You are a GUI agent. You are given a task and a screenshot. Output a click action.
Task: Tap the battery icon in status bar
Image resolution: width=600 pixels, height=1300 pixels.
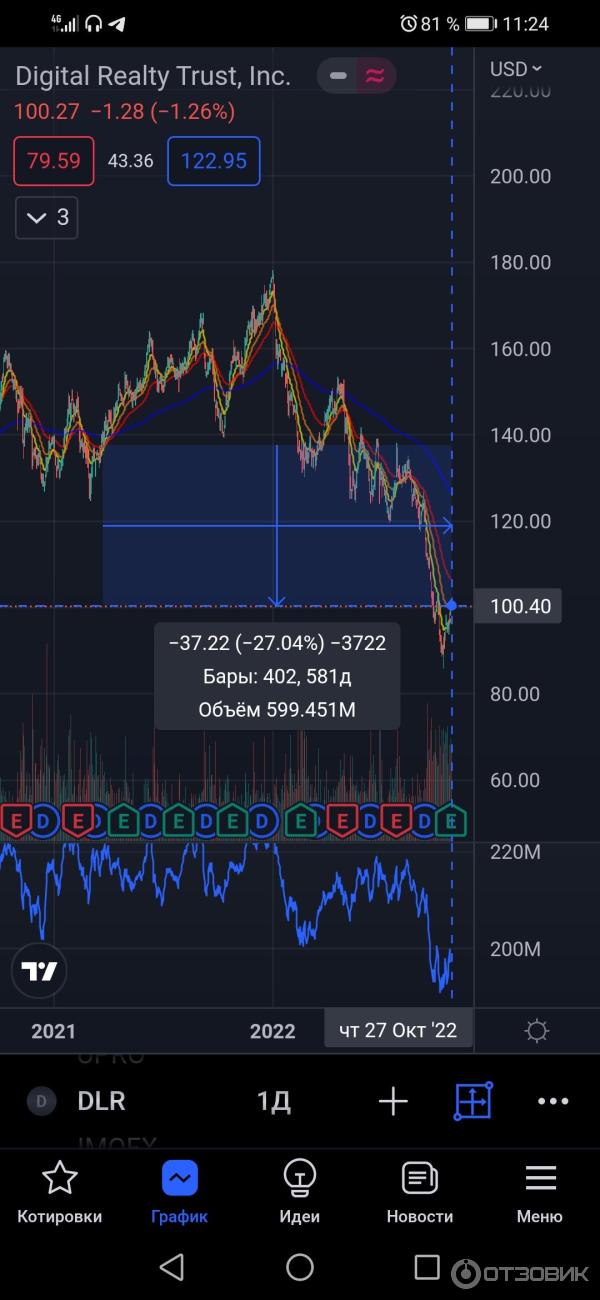pyautogui.click(x=481, y=23)
